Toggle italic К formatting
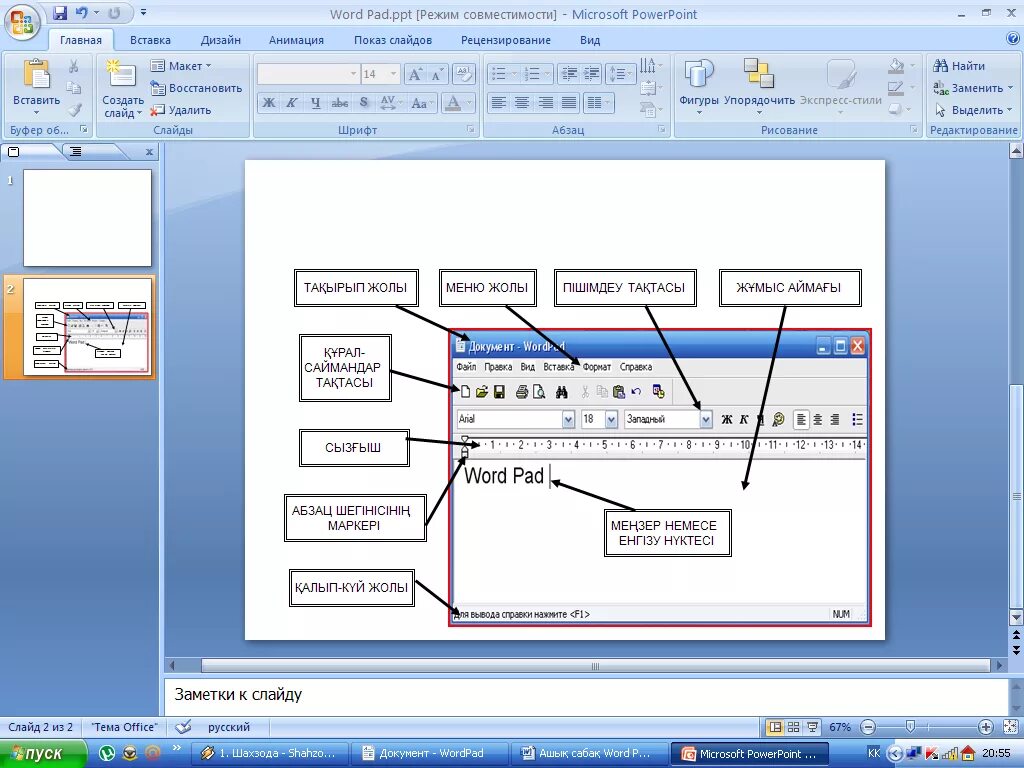The width and height of the screenshot is (1024, 768). tap(291, 103)
